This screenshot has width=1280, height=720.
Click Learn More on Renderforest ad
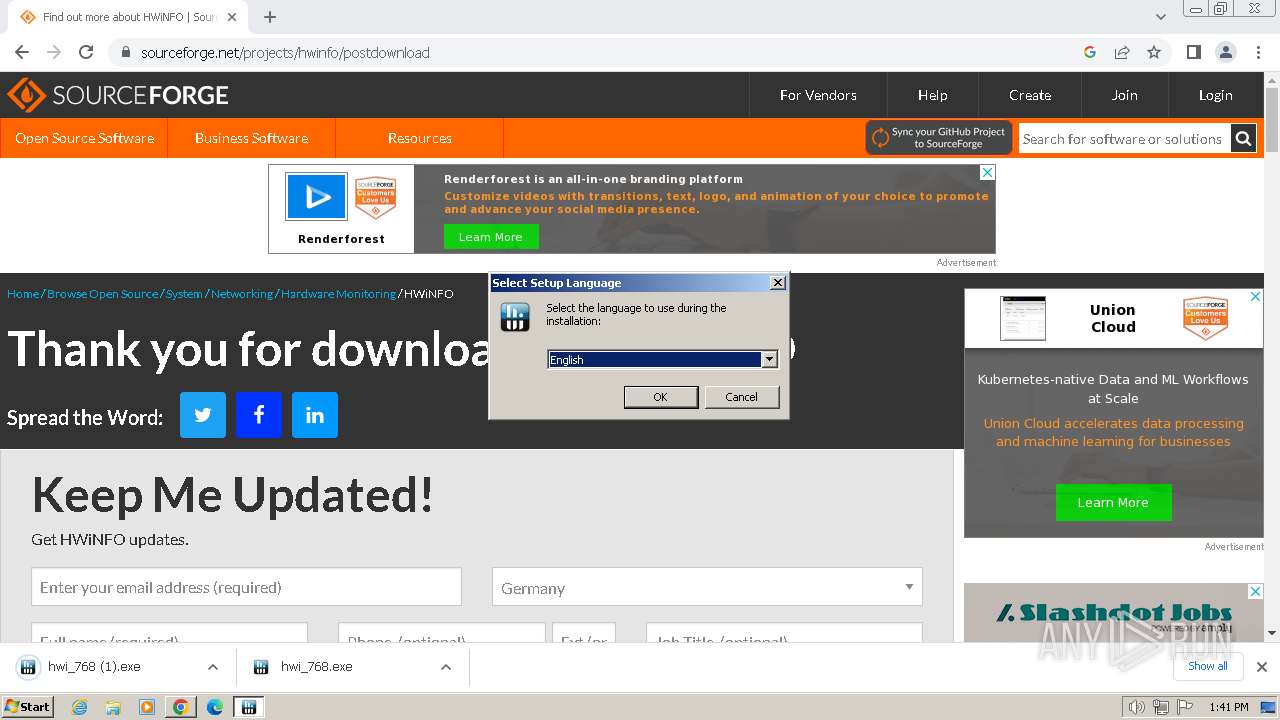click(x=491, y=237)
